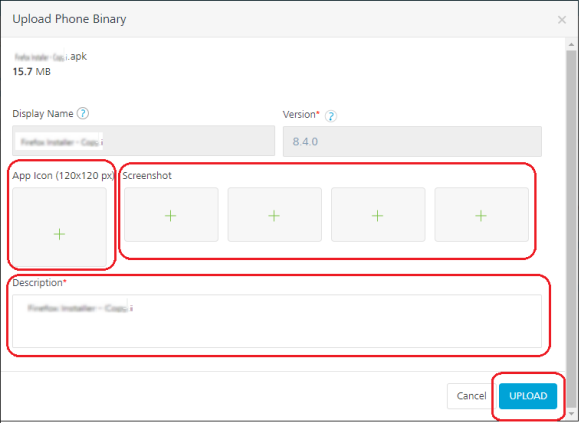
Task: Focus the Display Name field
Action: coord(144,141)
